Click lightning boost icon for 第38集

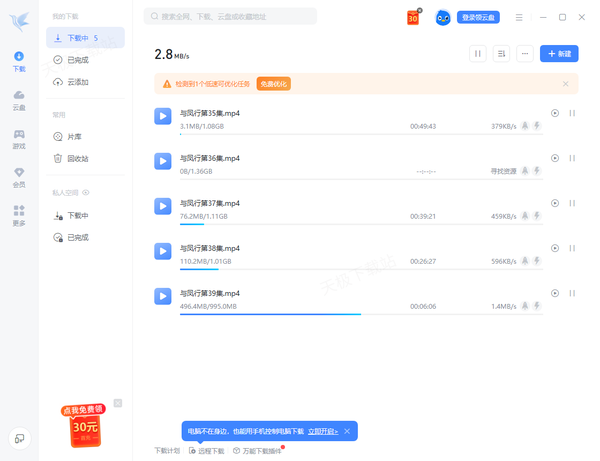(x=537, y=261)
